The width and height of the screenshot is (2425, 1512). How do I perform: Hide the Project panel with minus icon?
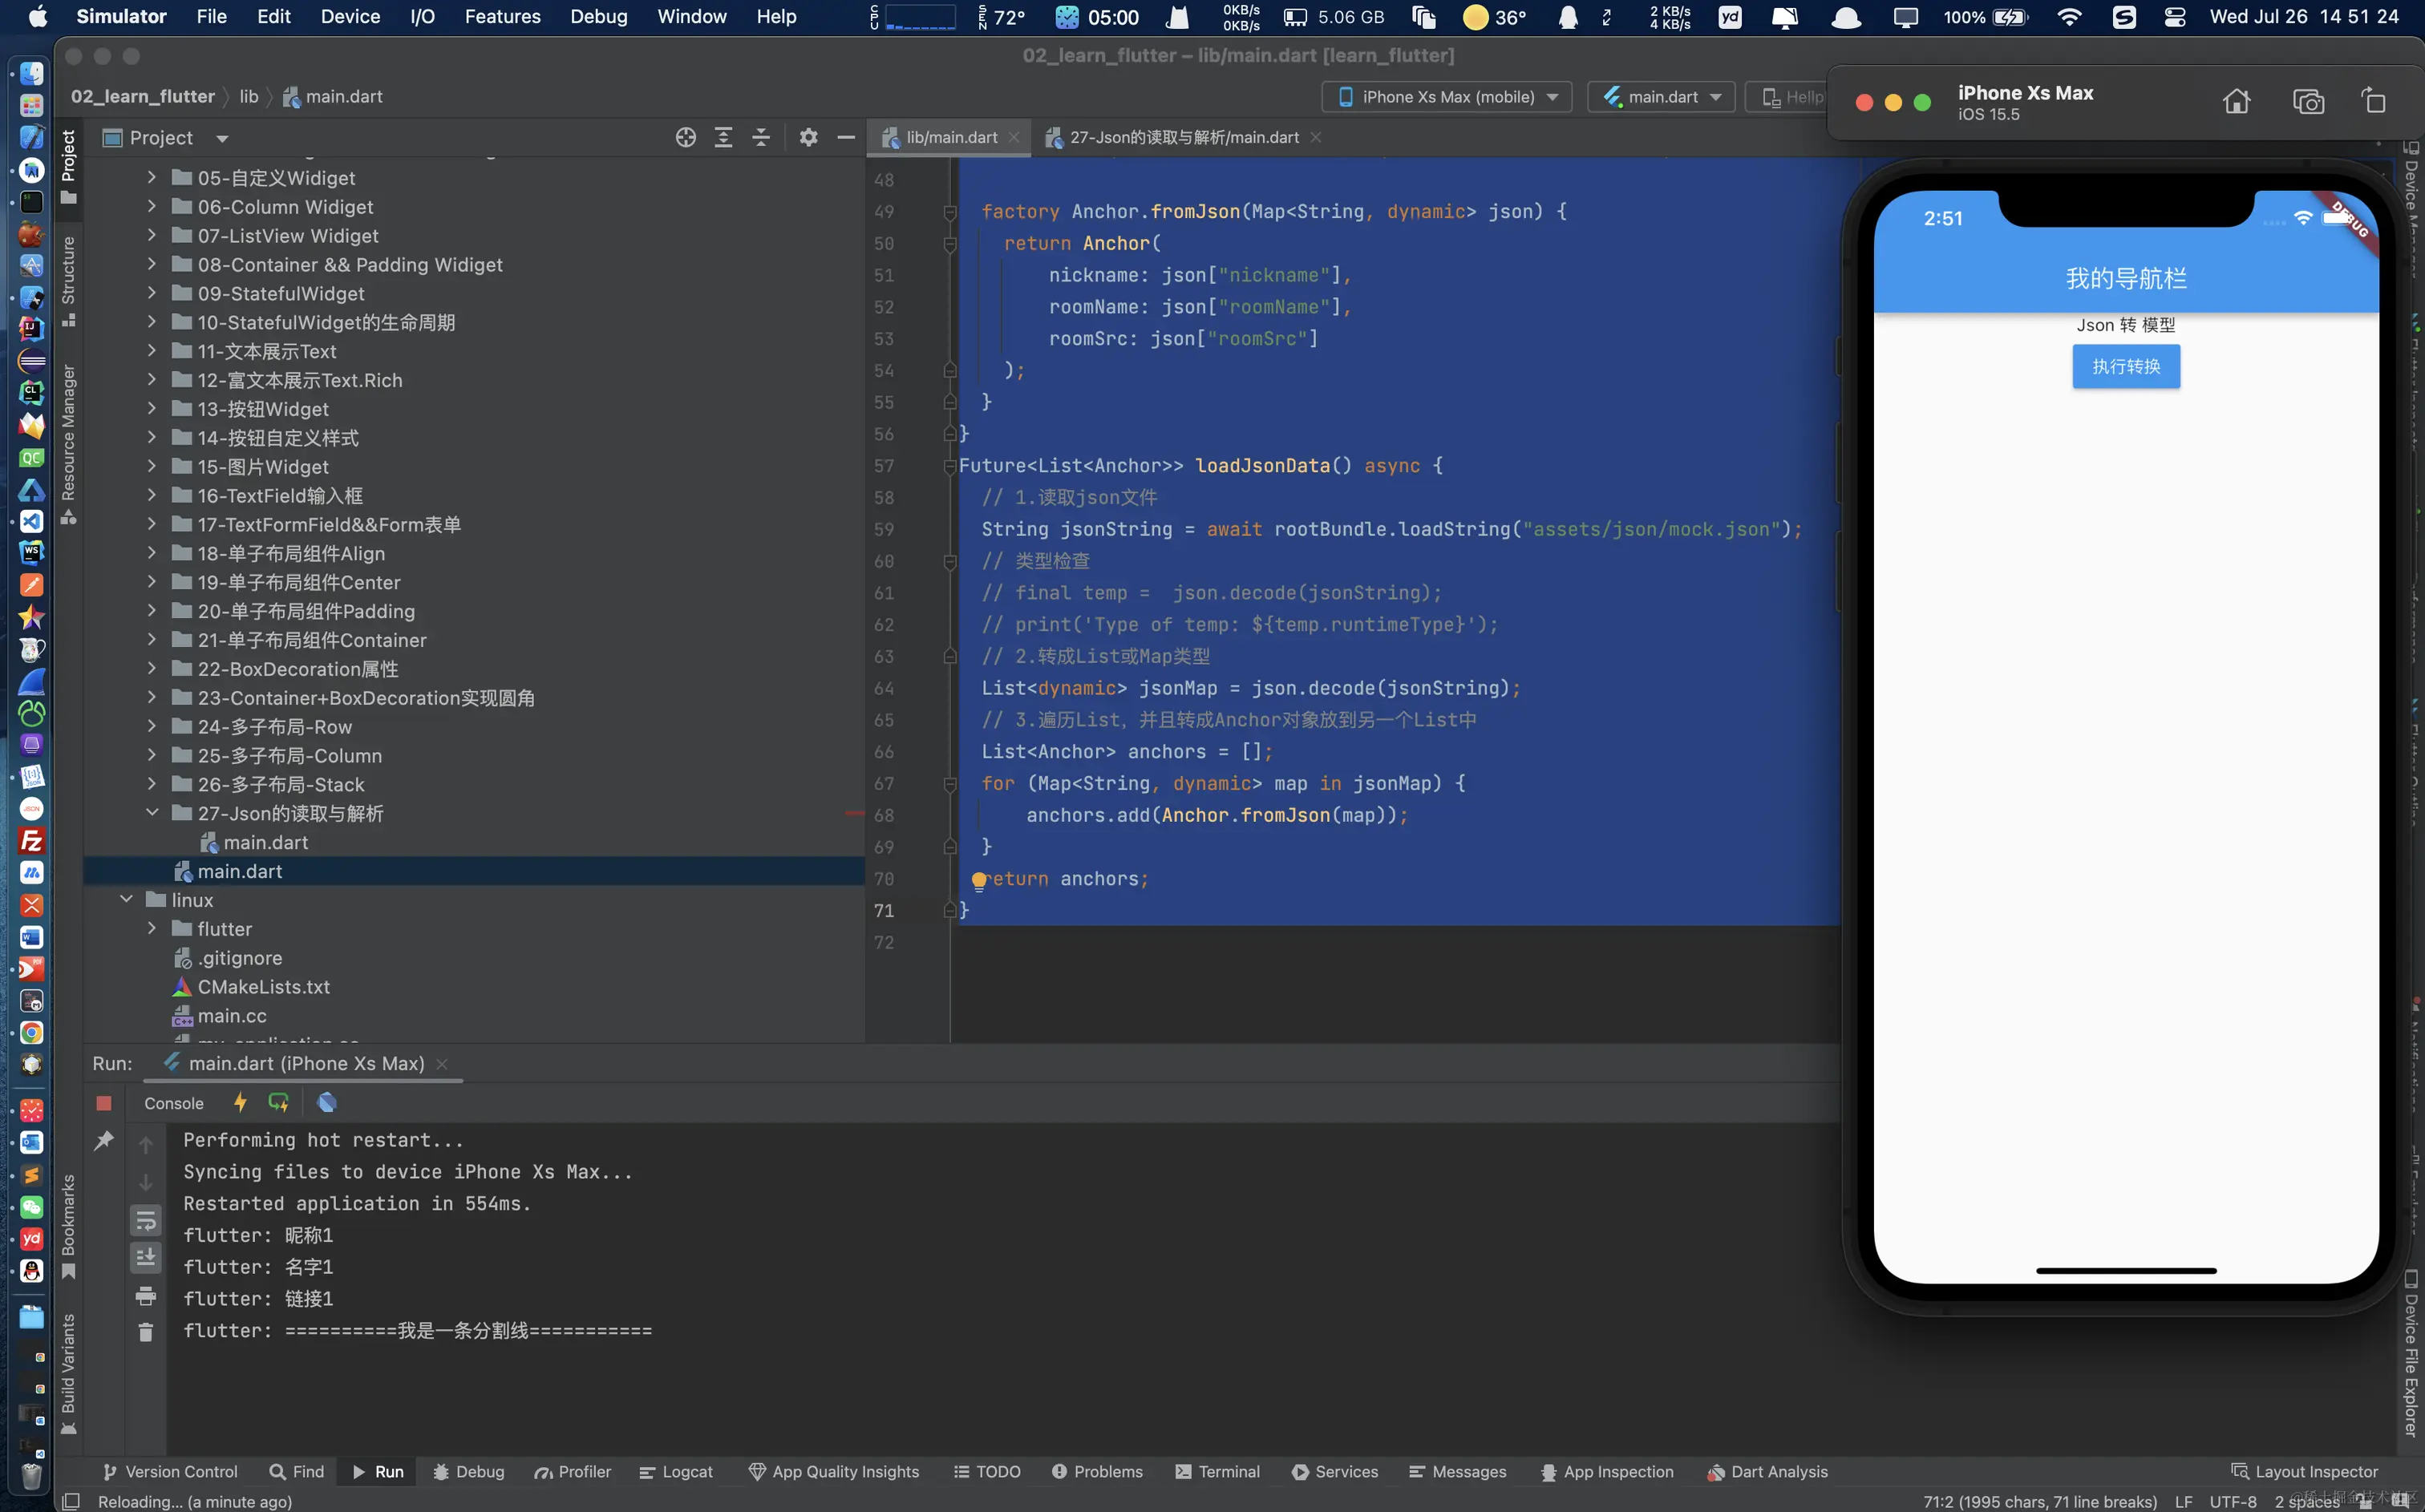[x=846, y=138]
